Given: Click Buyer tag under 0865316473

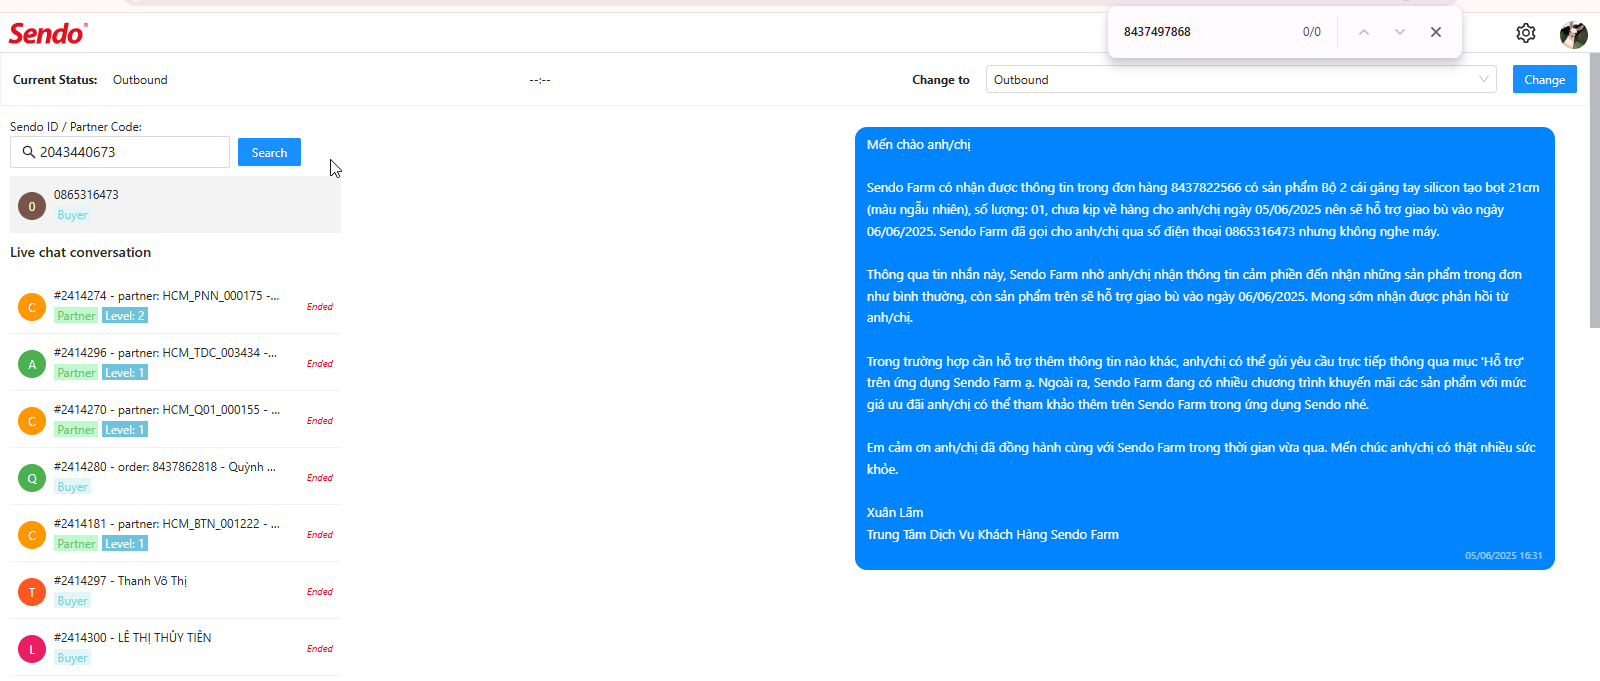Looking at the screenshot, I should (x=72, y=215).
